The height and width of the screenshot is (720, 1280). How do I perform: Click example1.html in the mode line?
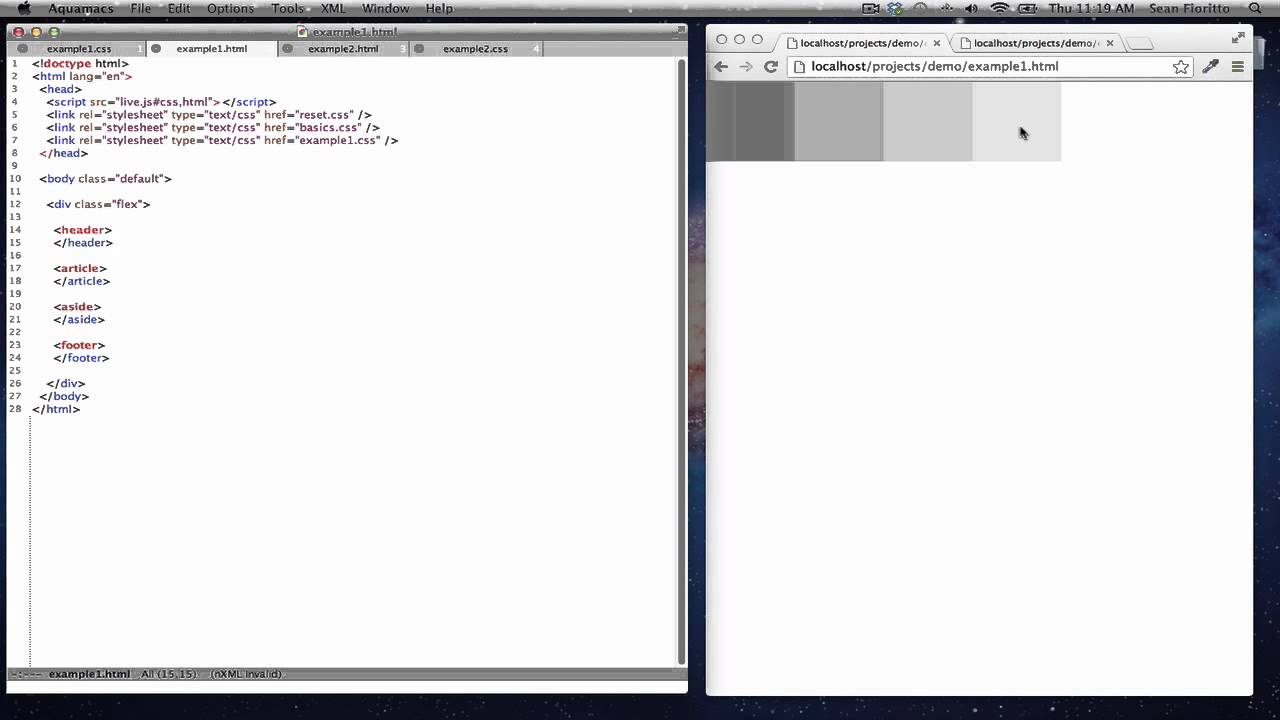tap(89, 674)
